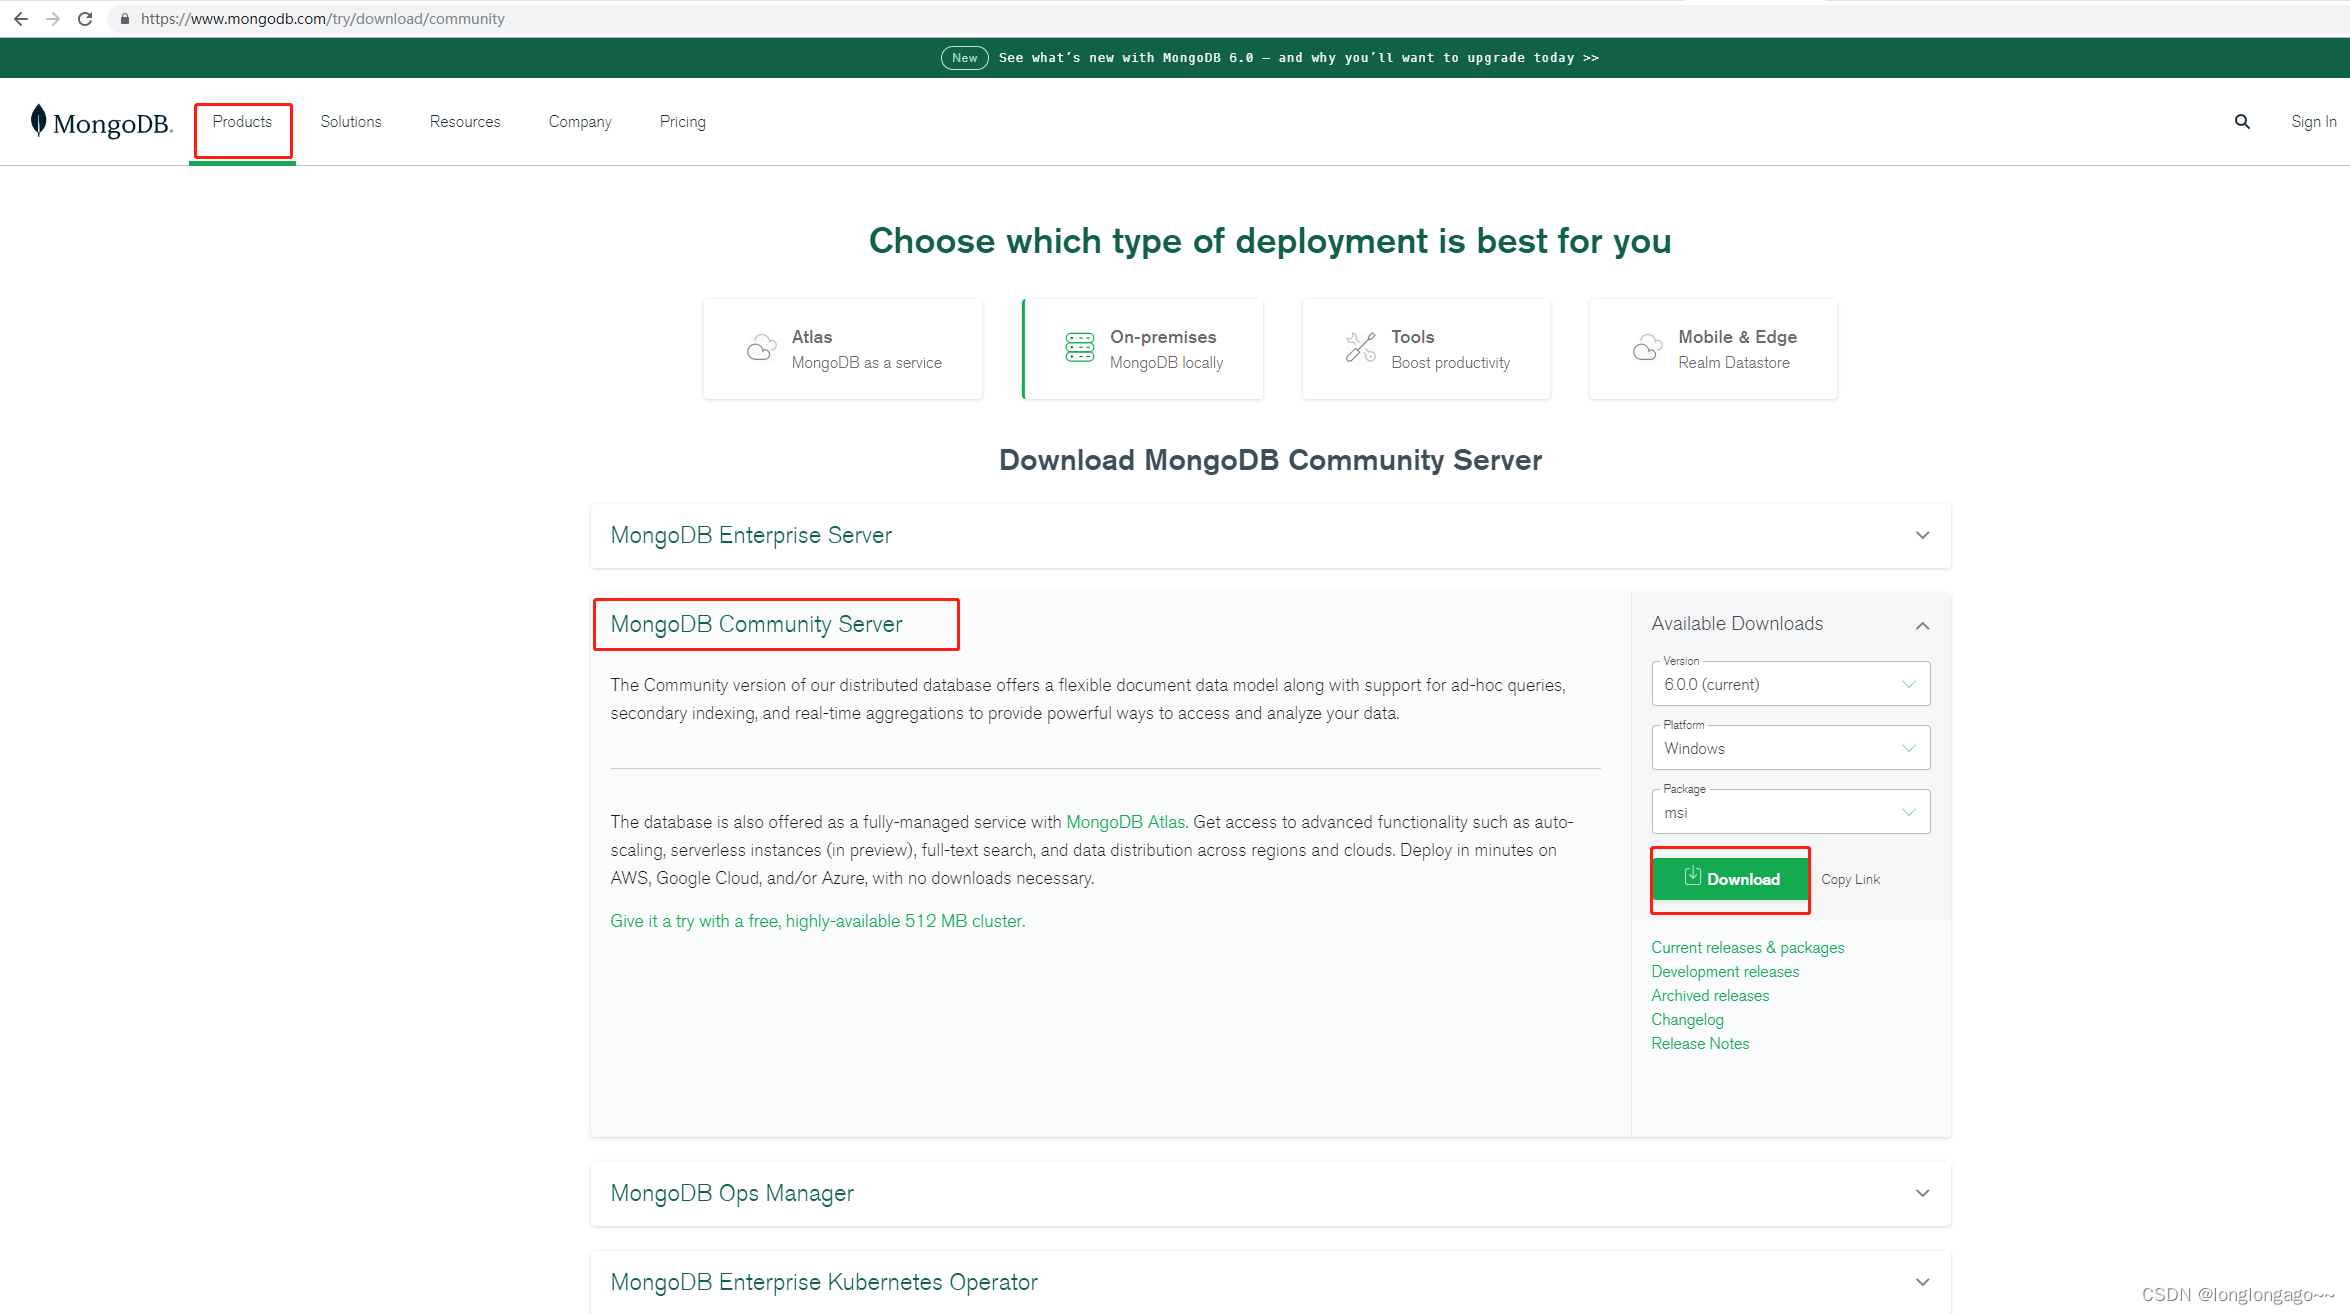
Task: Select the Tools Boost productivity card
Action: tap(1426, 349)
